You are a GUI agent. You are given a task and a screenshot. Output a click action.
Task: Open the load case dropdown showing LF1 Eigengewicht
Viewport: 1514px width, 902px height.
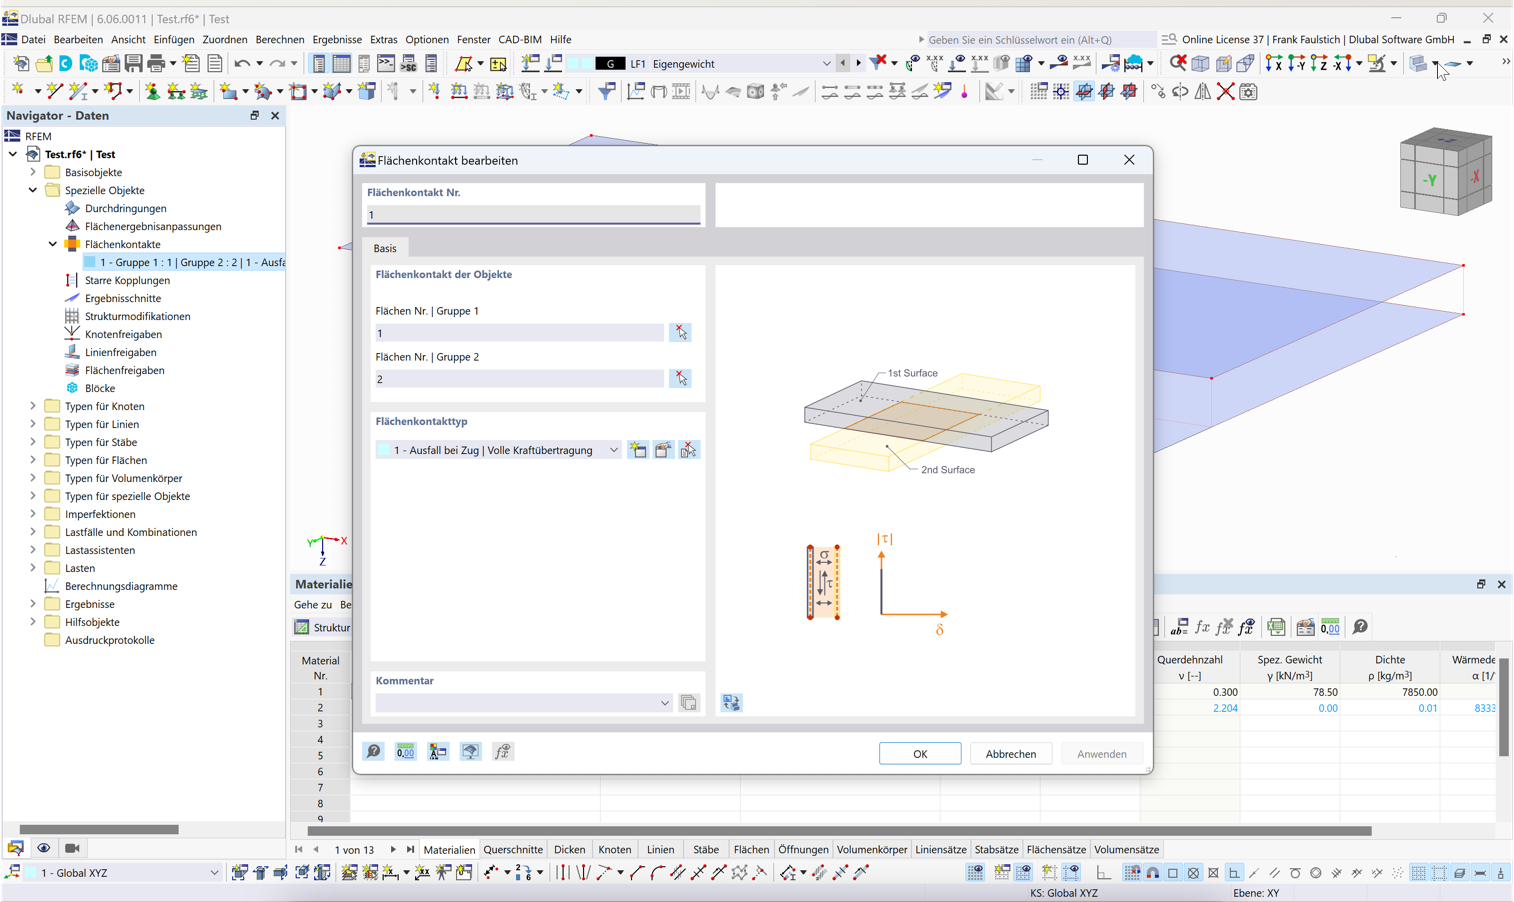click(x=826, y=62)
